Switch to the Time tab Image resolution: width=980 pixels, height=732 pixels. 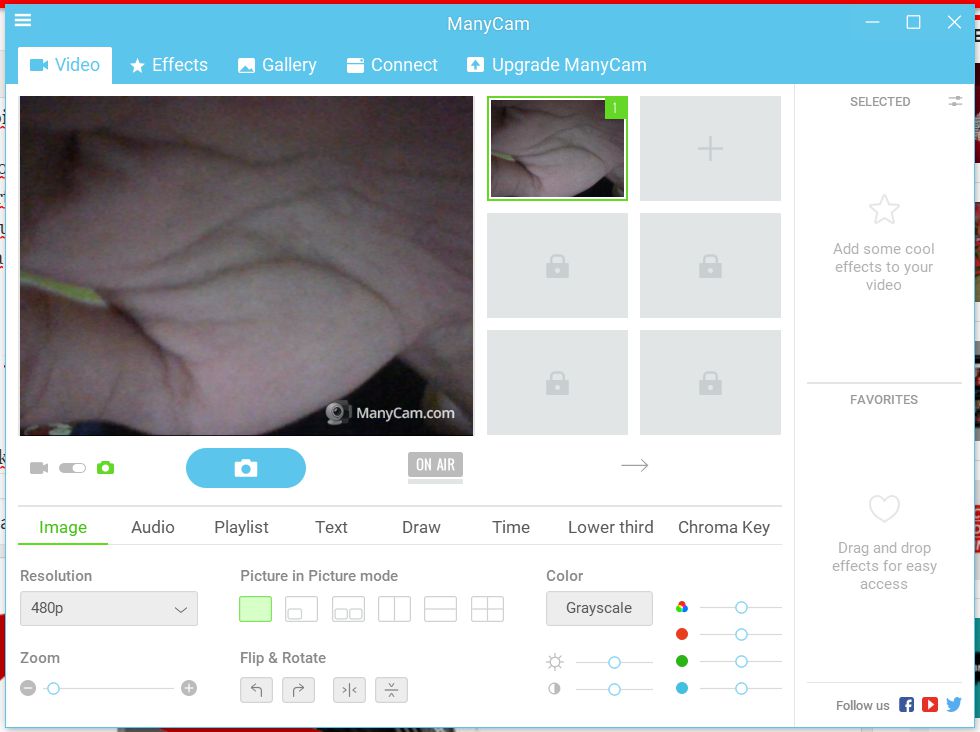tap(511, 527)
